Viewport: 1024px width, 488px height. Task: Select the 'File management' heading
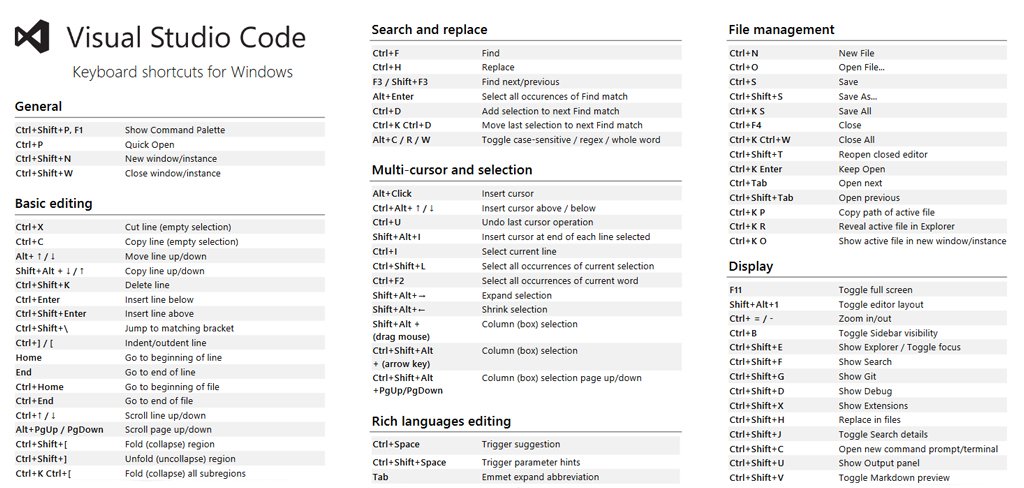(781, 29)
